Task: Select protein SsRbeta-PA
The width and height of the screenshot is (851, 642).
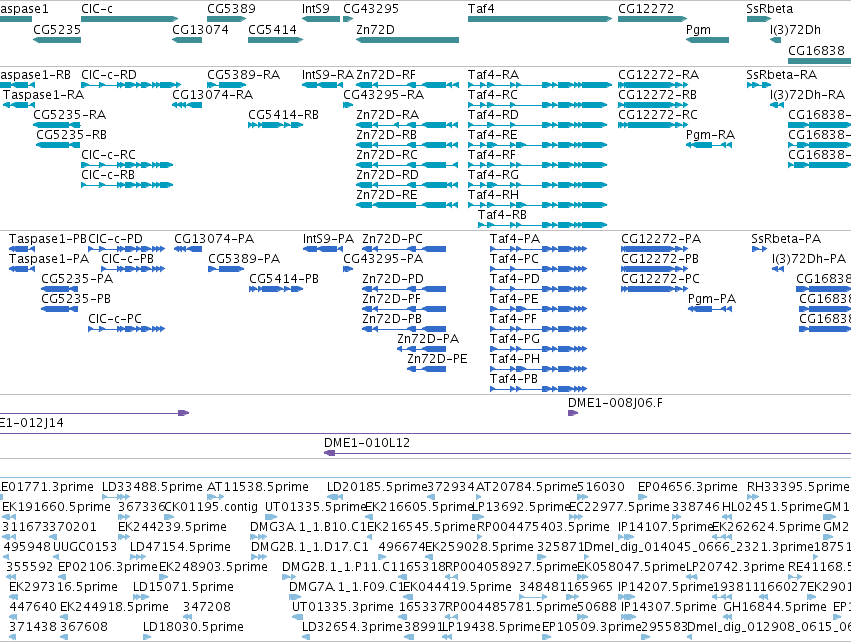Action: pos(759,249)
